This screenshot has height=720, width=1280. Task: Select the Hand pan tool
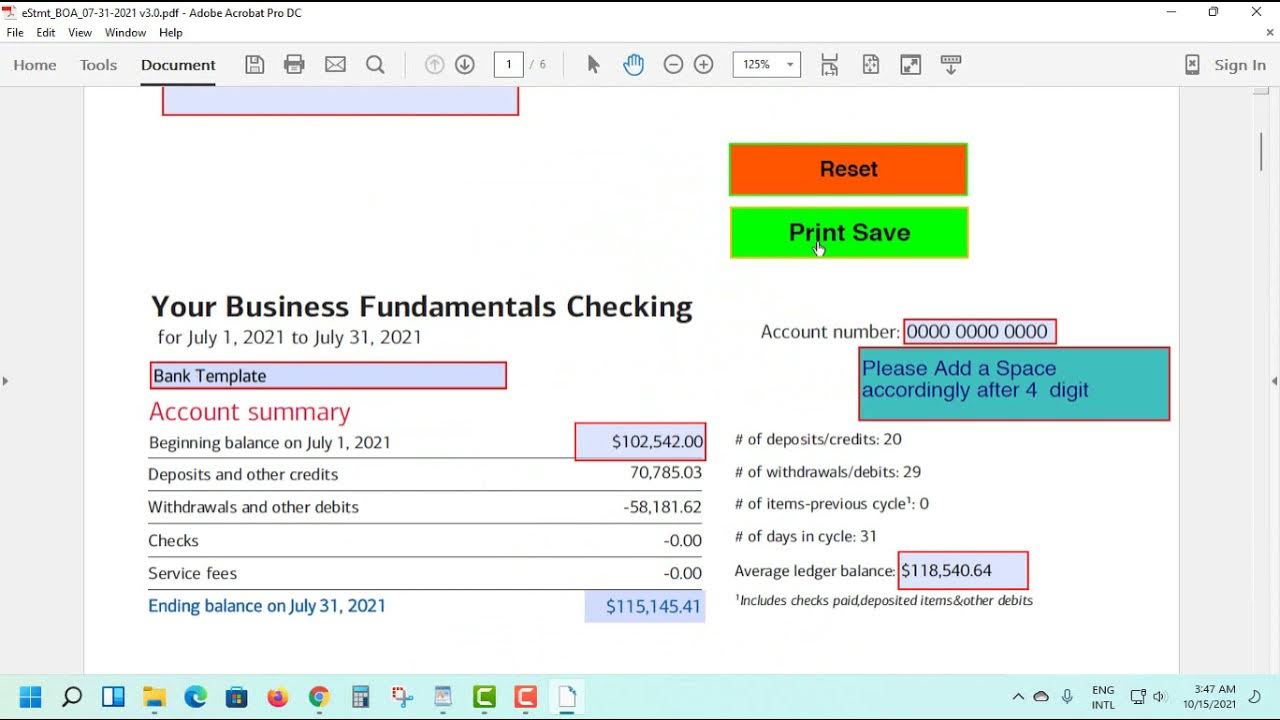click(633, 65)
